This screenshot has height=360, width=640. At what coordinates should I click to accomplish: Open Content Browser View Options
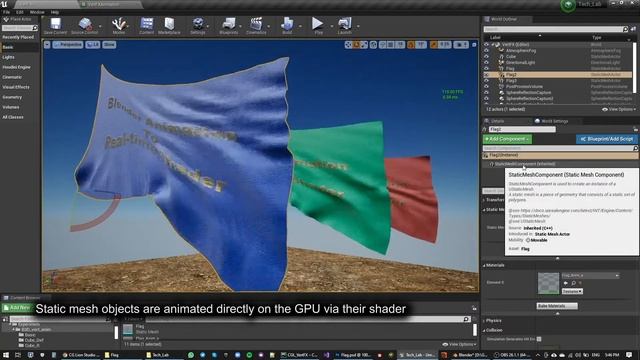tap(460, 344)
